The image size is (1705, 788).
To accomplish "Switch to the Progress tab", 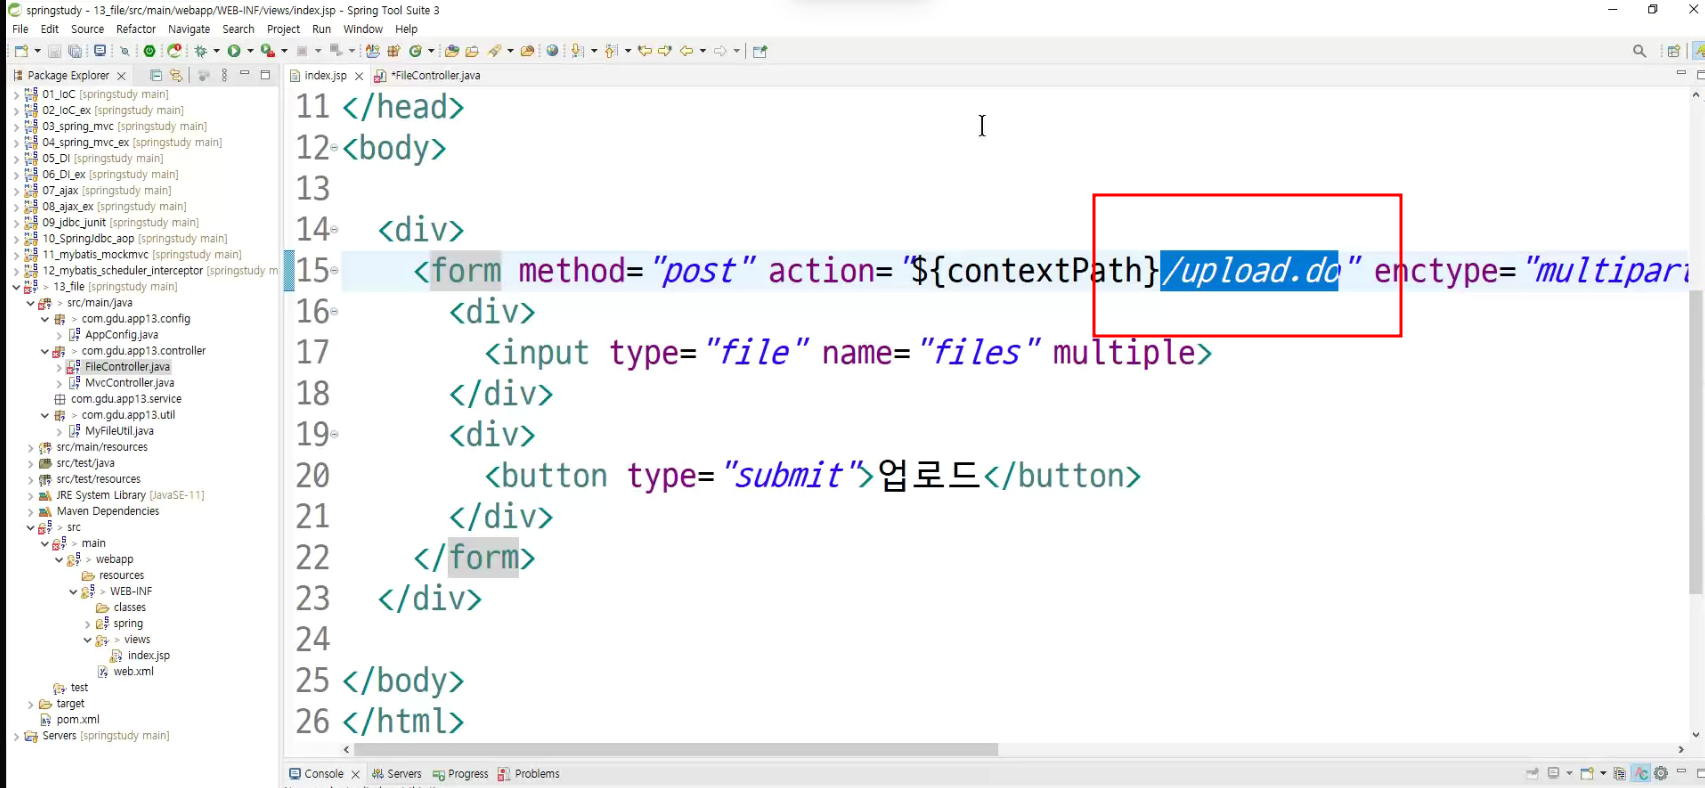I will pyautogui.click(x=461, y=774).
